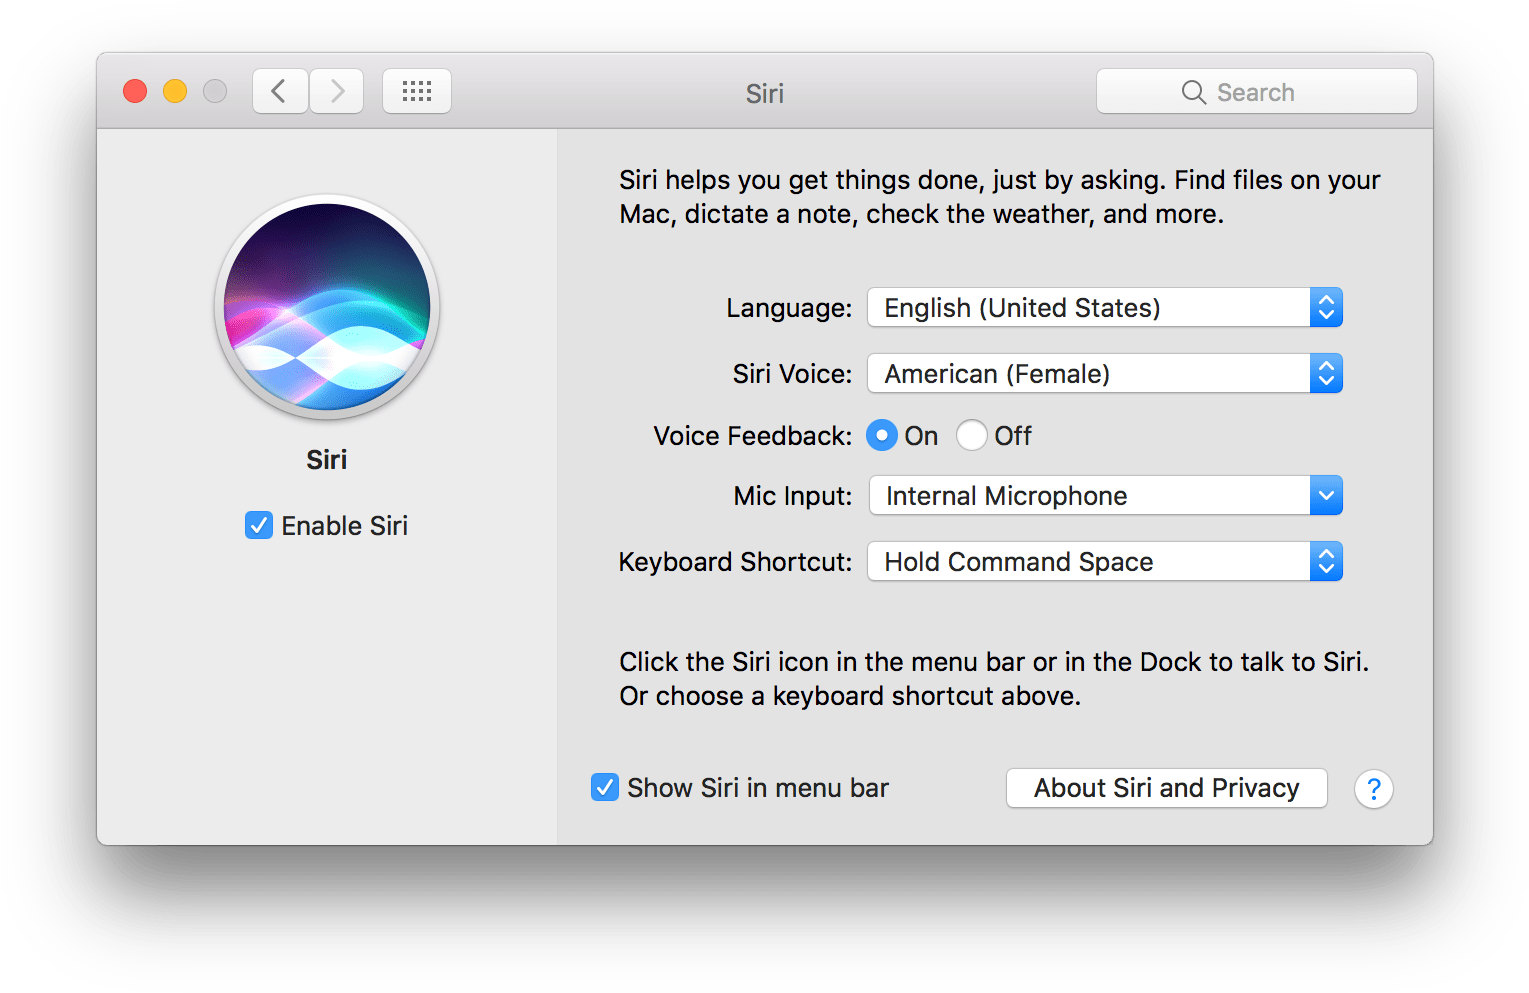Select the On radio for Voice Feedback
Screen dimensions: 1529x993
click(881, 435)
